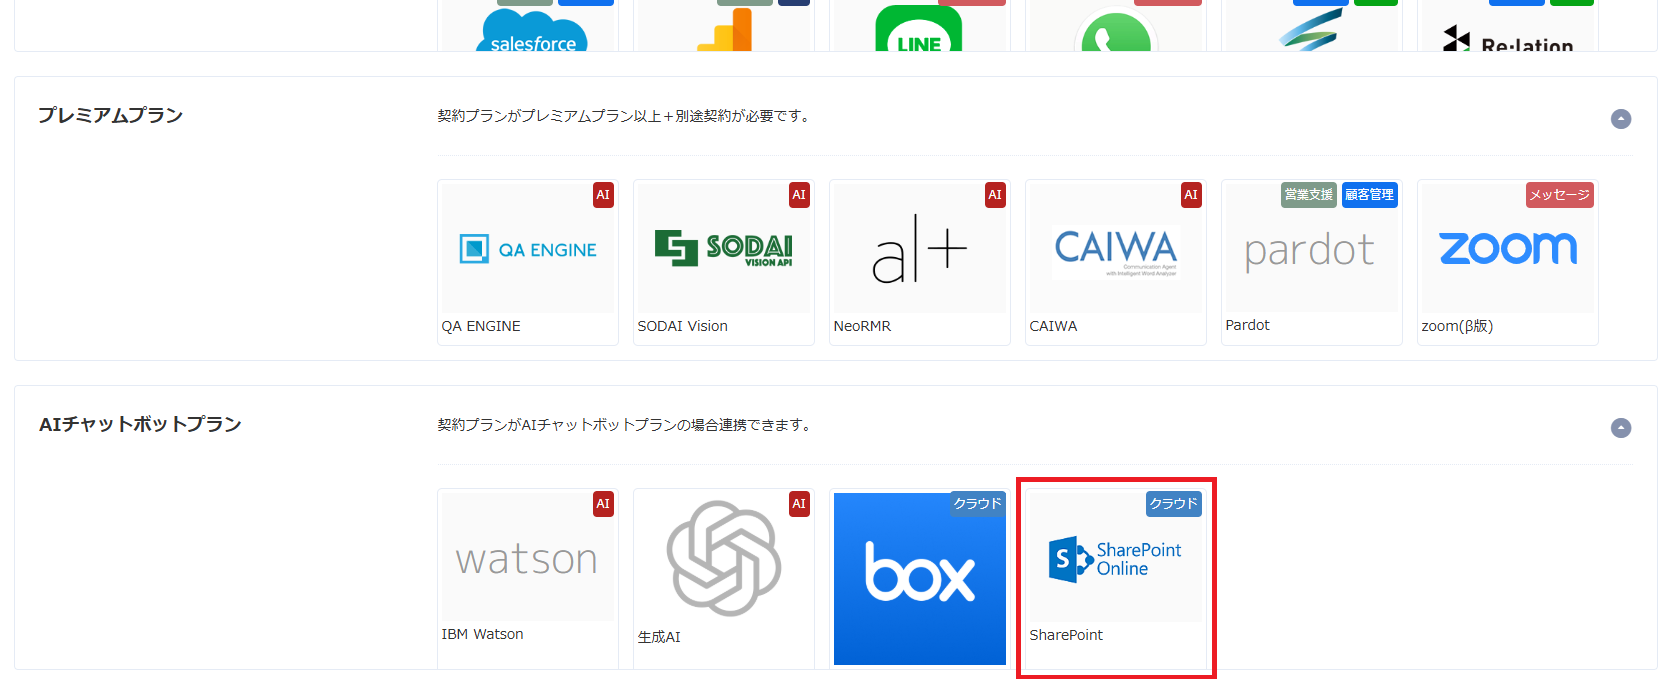Click the AI chatbot plan availability note

point(624,425)
